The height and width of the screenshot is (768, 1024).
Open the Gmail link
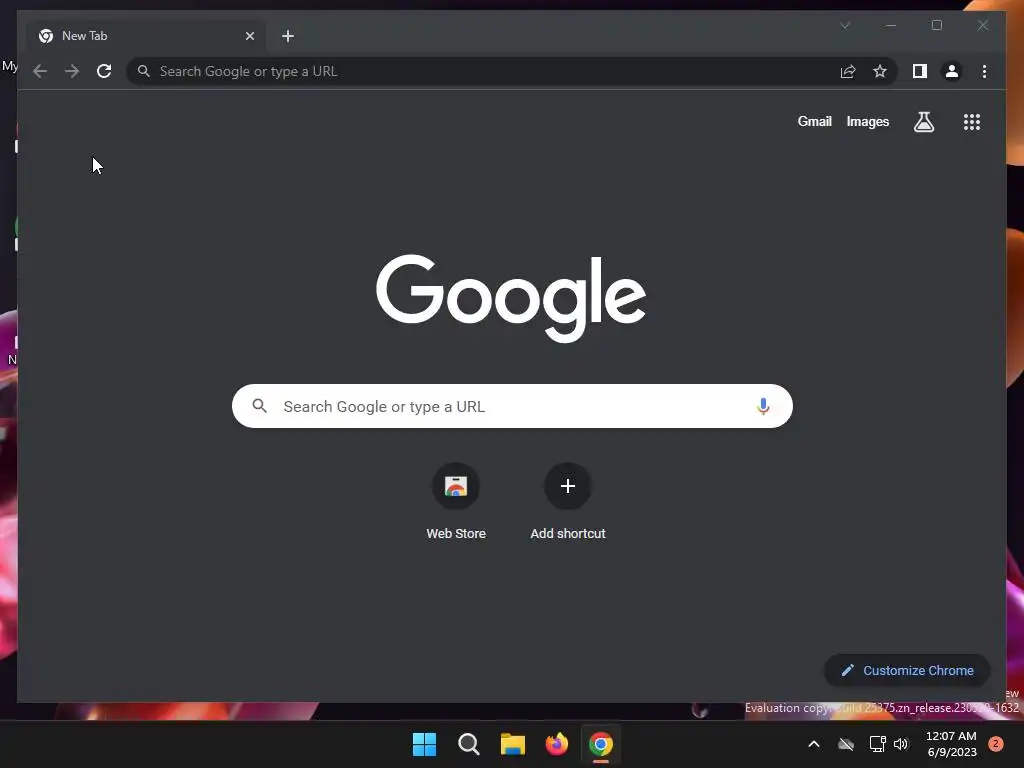pyautogui.click(x=814, y=121)
